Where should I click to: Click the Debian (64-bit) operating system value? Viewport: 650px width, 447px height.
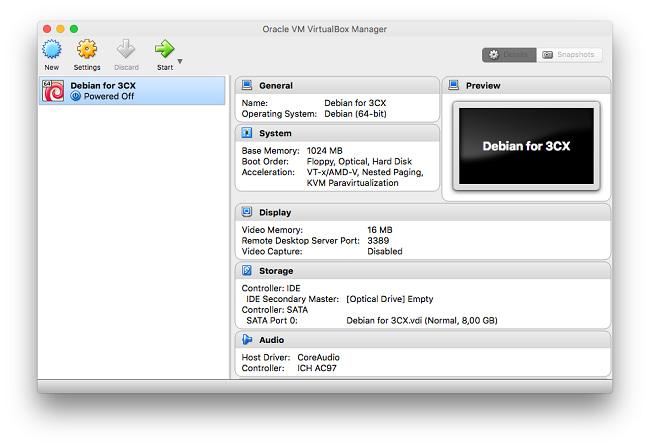[355, 114]
